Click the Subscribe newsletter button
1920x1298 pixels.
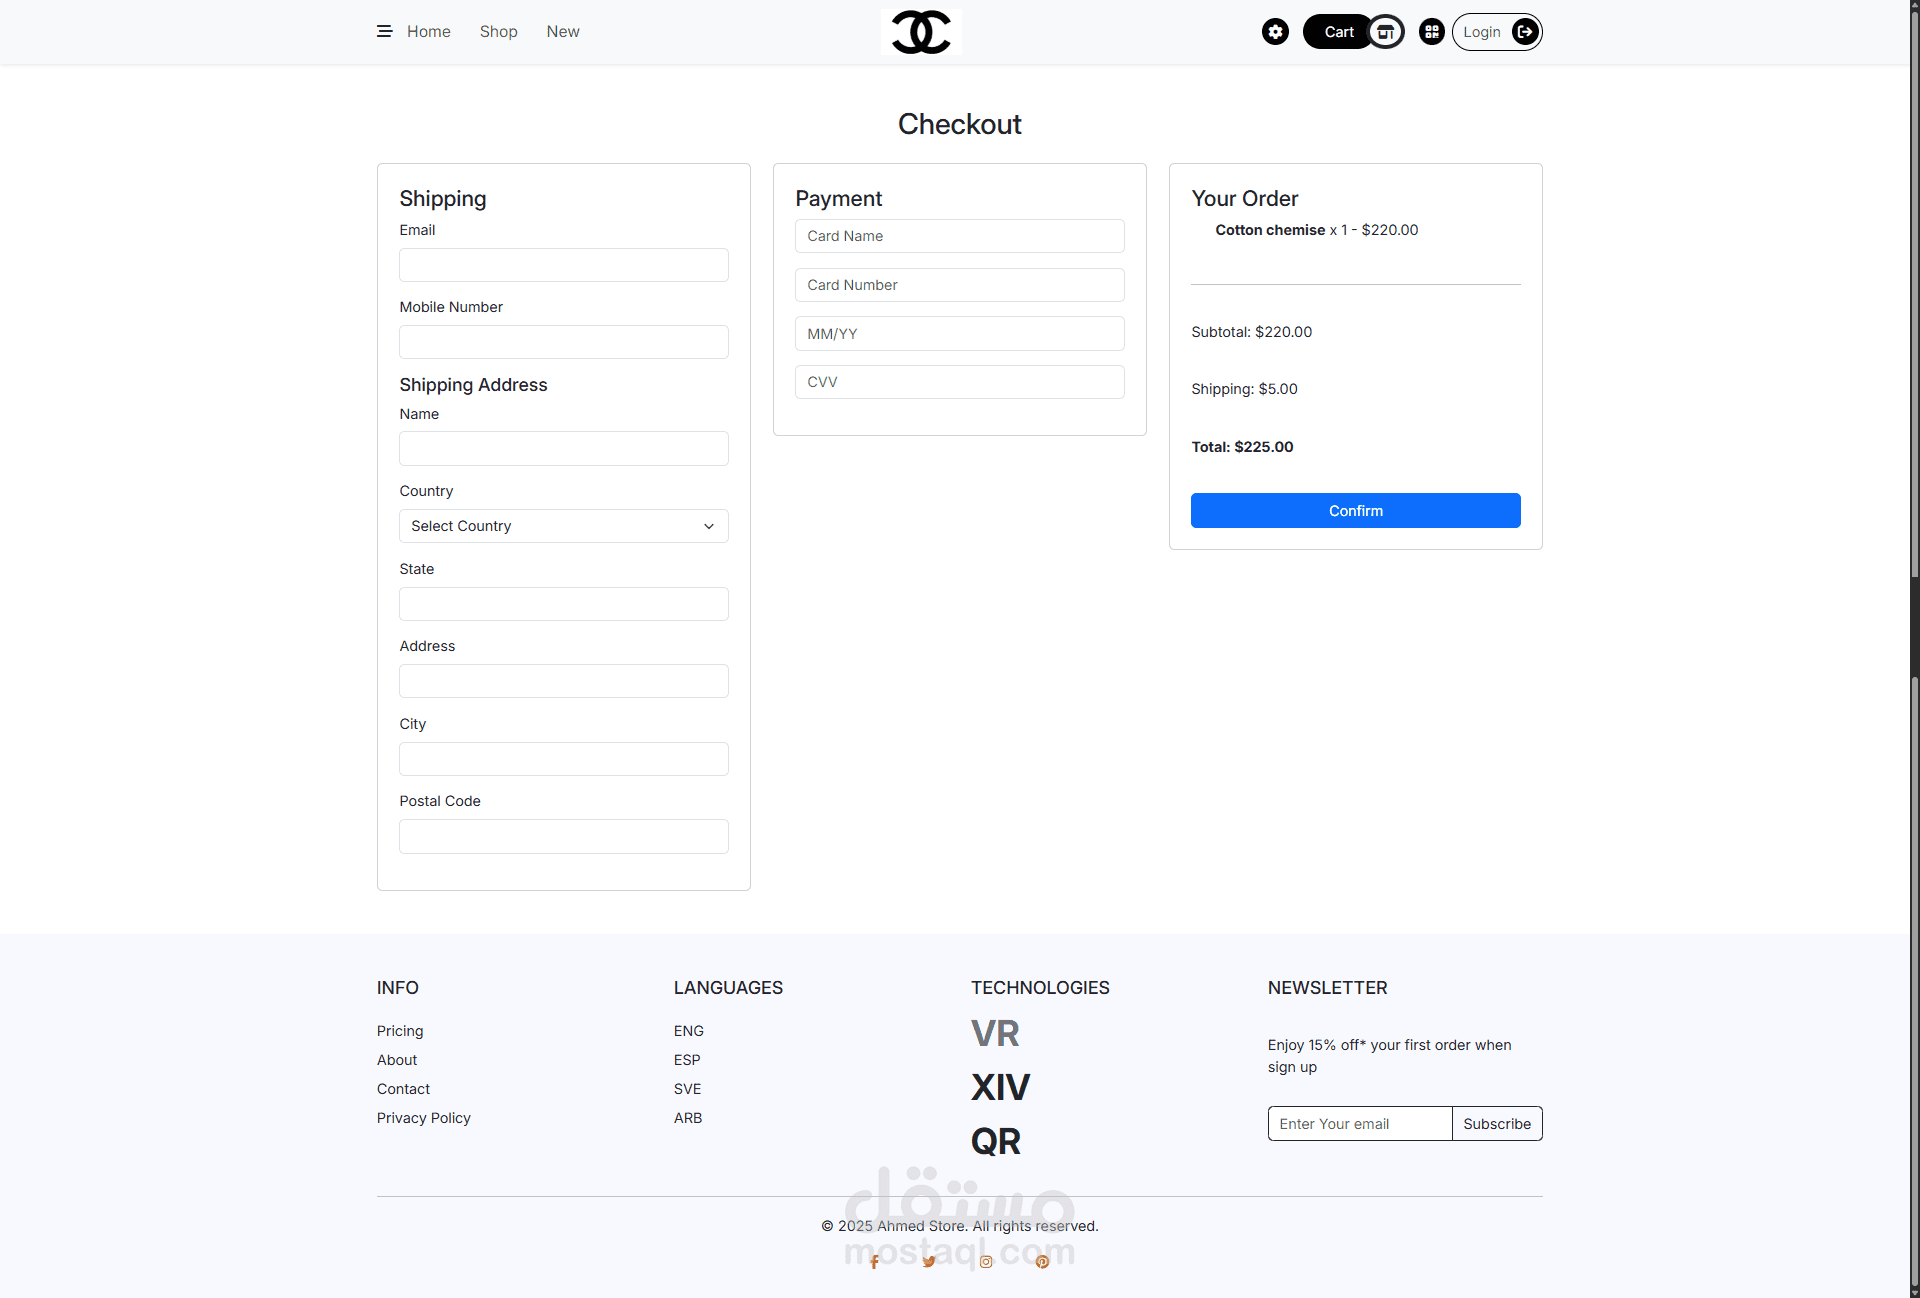[1496, 1124]
